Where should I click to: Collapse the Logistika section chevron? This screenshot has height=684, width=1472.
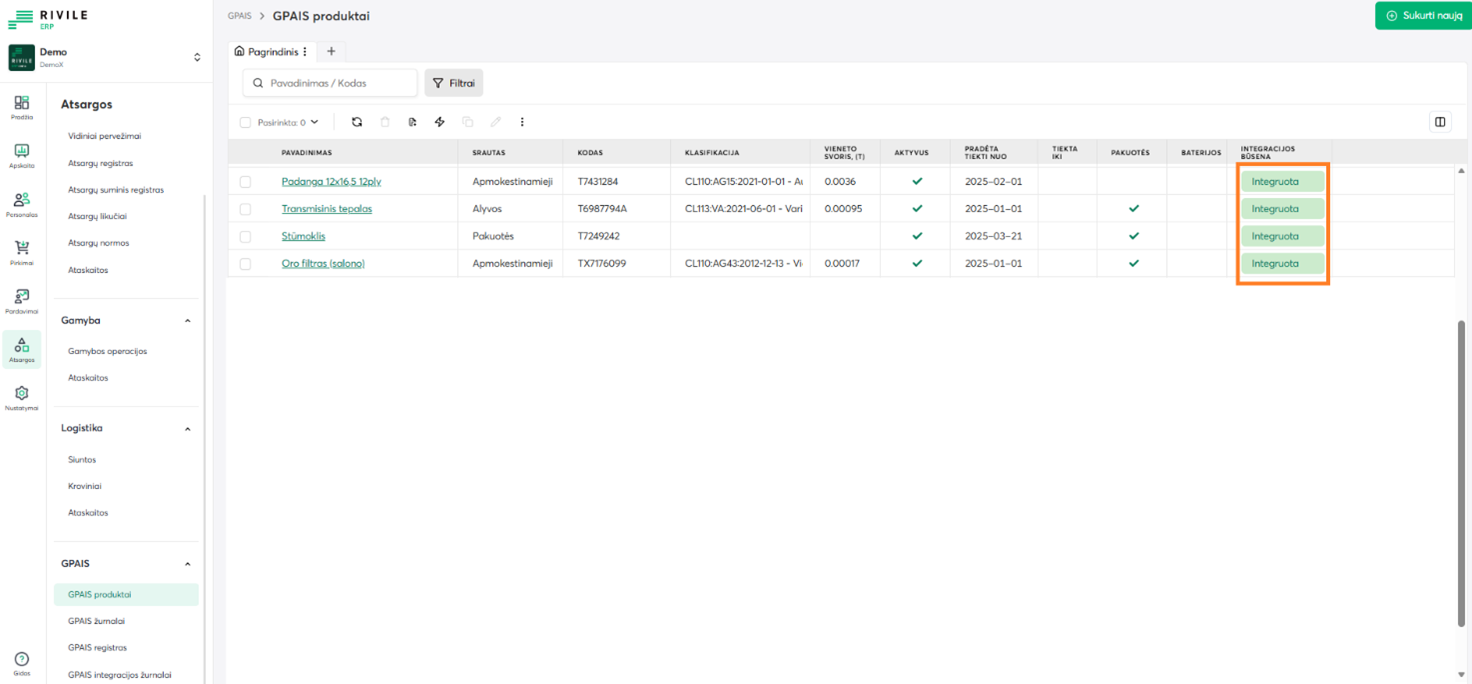click(x=188, y=429)
